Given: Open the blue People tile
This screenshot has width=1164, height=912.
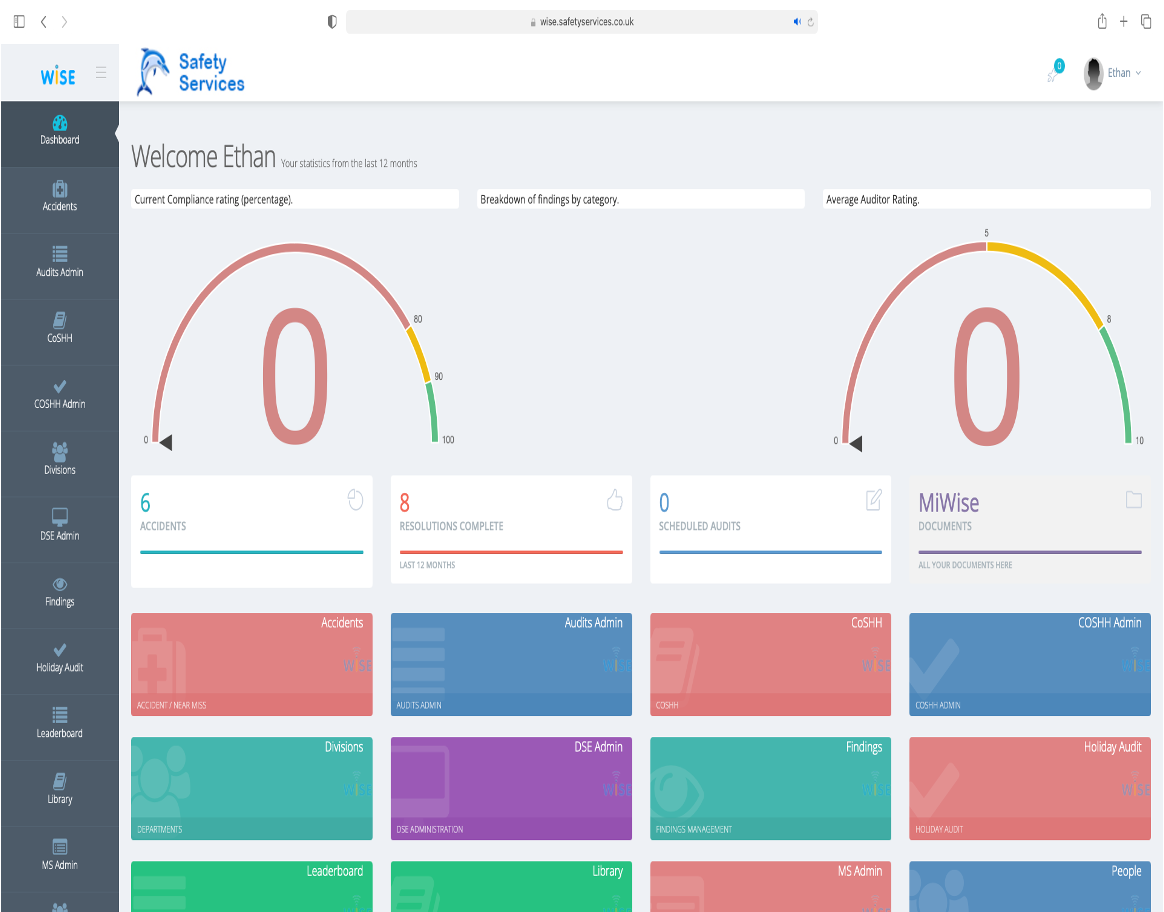Looking at the screenshot, I should (1030, 886).
